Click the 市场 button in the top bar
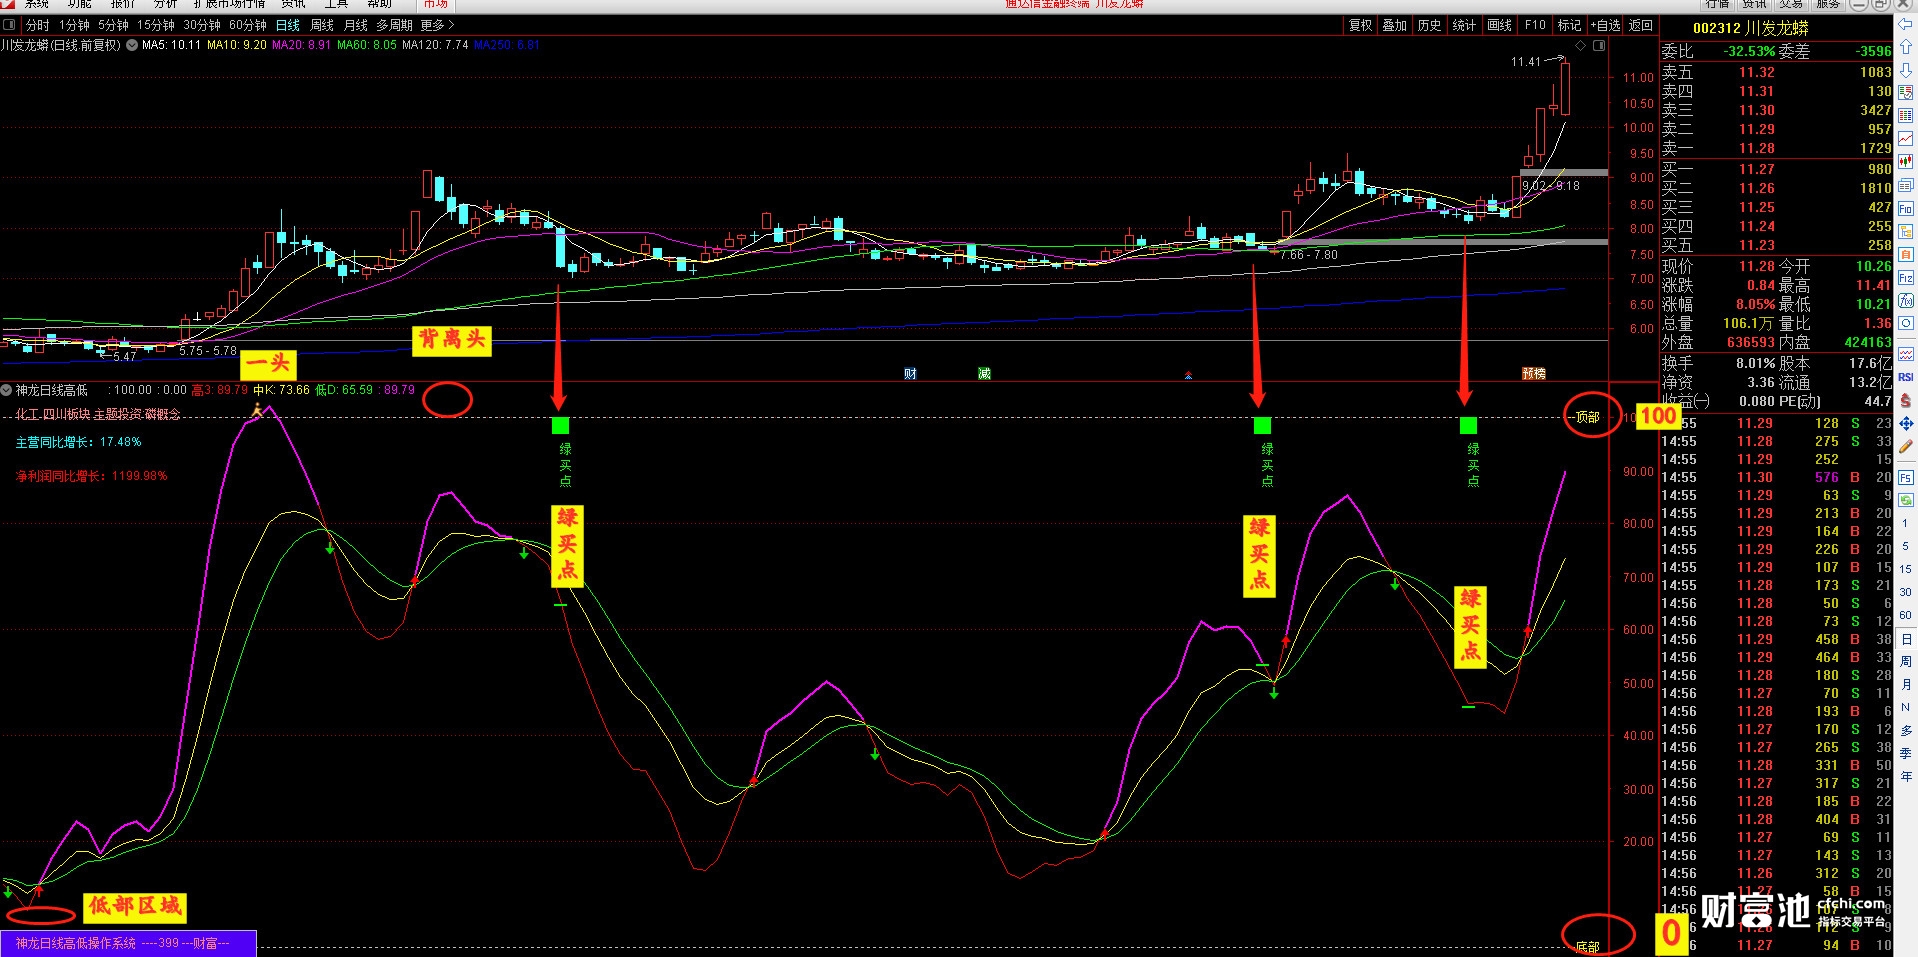Viewport: 1918px width, 957px height. tap(436, 4)
